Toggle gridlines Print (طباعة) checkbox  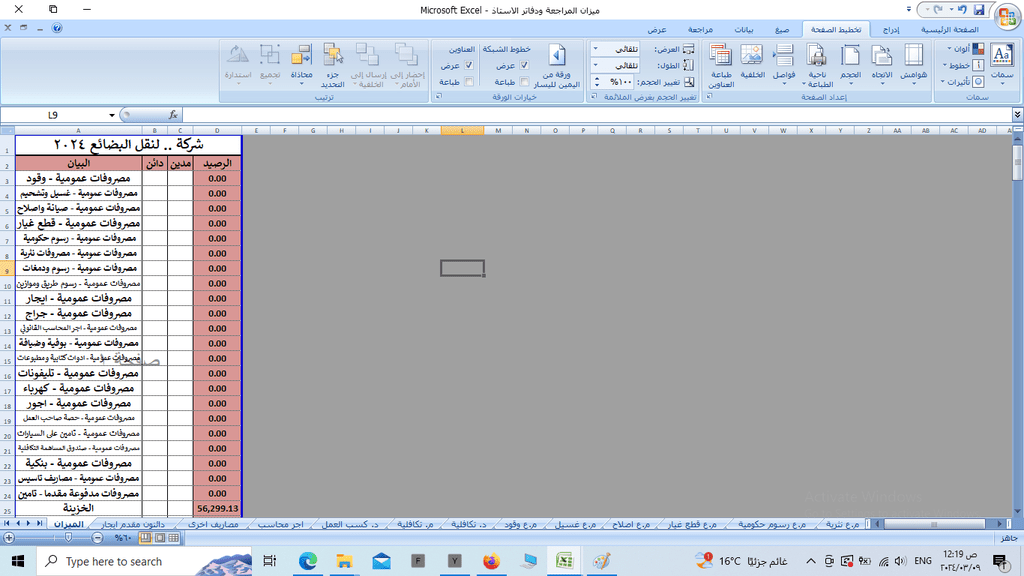click(524, 82)
